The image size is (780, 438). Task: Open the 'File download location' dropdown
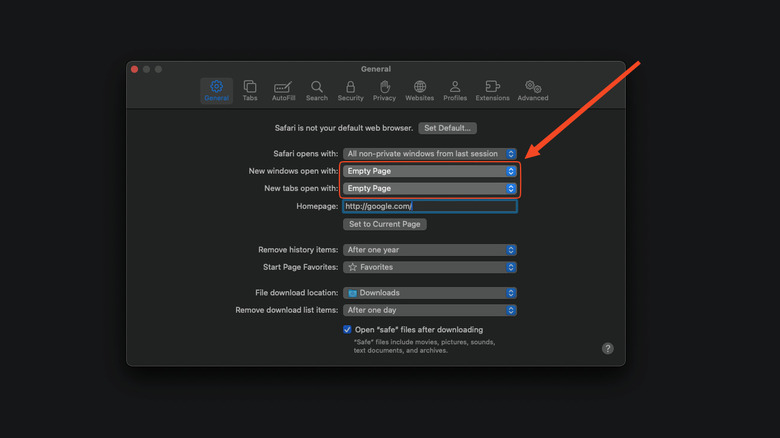430,293
